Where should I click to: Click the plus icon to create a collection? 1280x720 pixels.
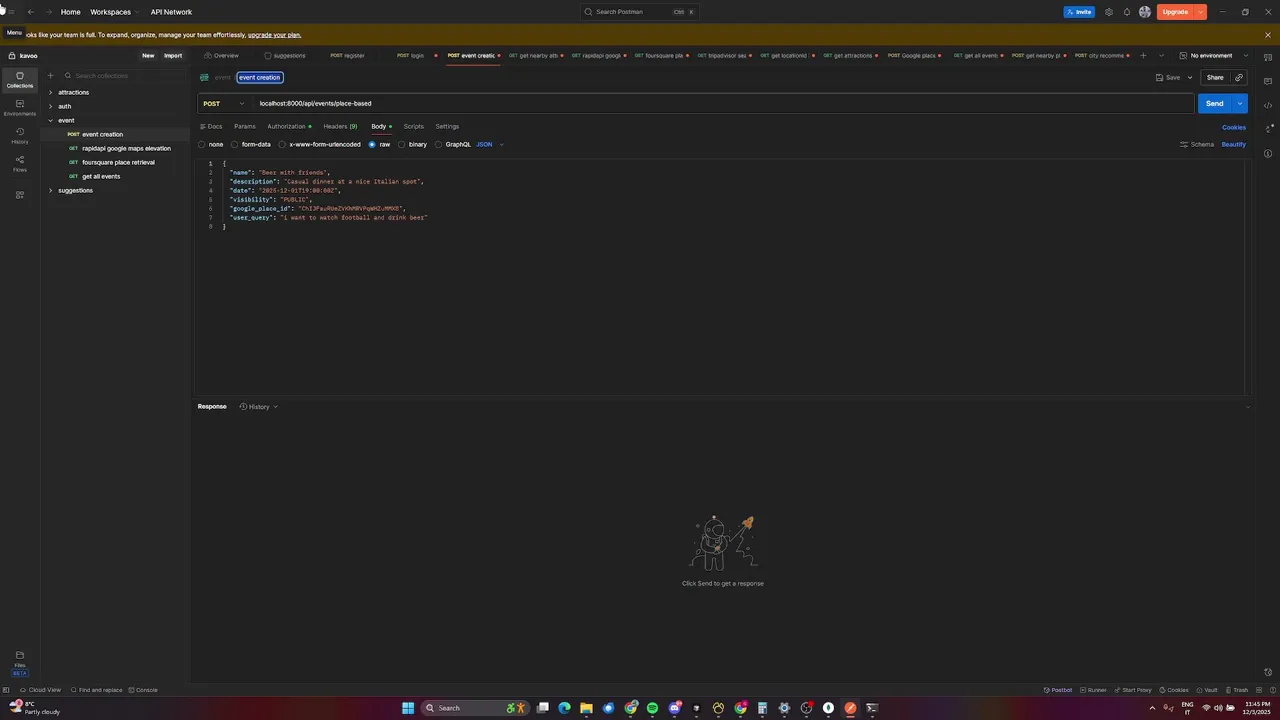(x=51, y=76)
